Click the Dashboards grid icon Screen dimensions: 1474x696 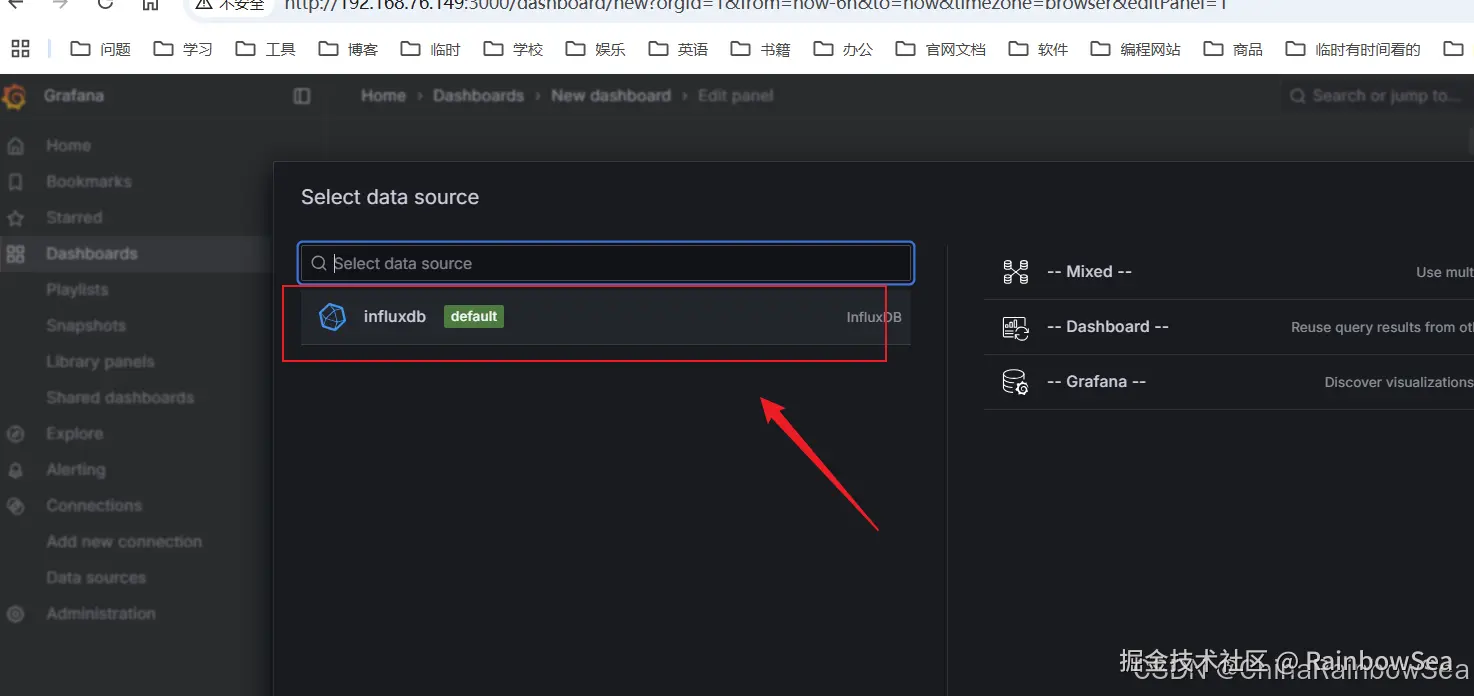tap(15, 254)
